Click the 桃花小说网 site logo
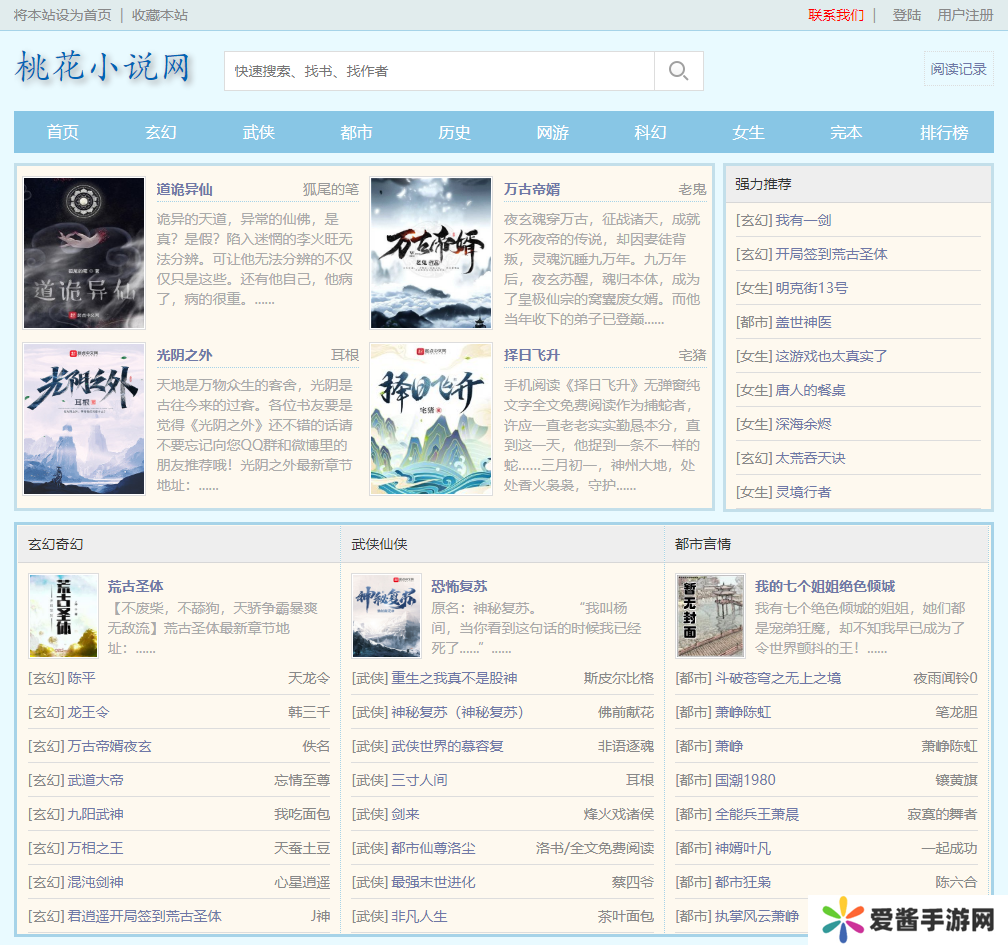The image size is (1008, 945). point(103,68)
